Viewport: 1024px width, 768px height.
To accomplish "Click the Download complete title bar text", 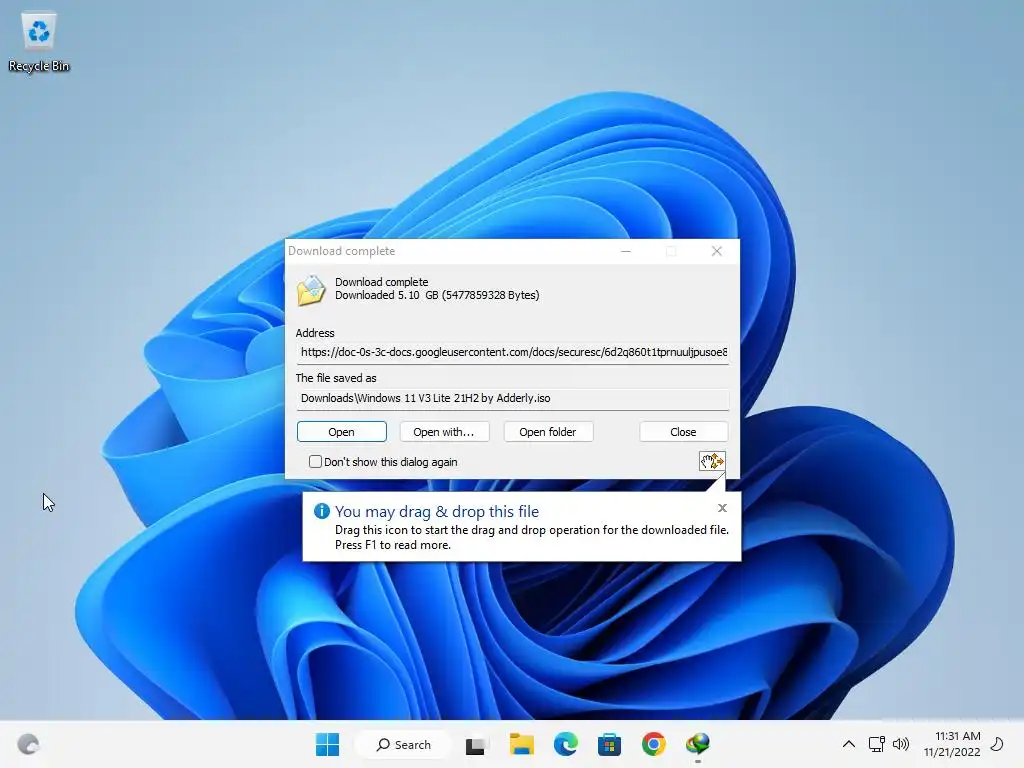I will coord(342,251).
